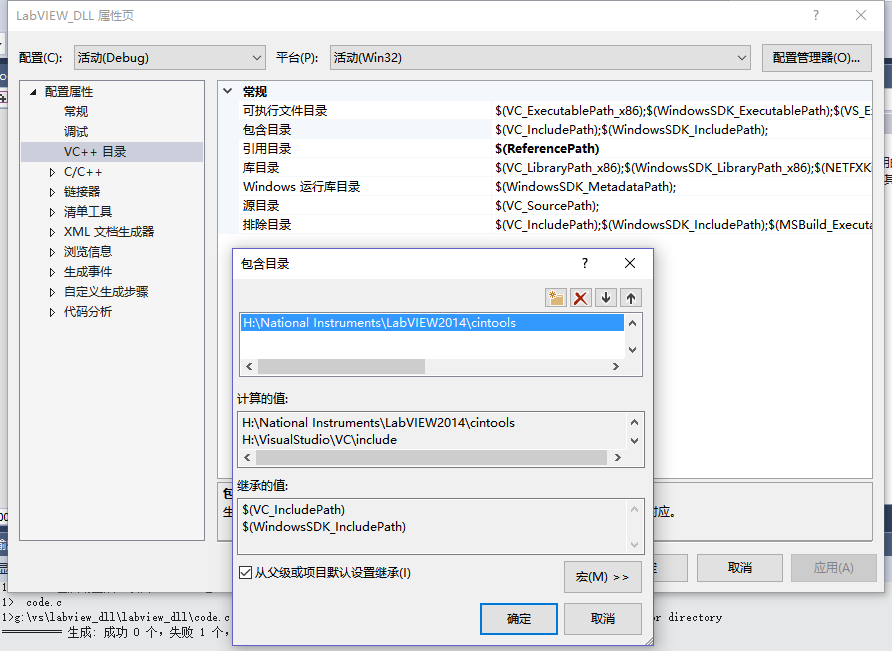Viewport: 892px width, 651px height.
Task: Expand the 代码分析 tree node
Action: pyautogui.click(x=52, y=312)
